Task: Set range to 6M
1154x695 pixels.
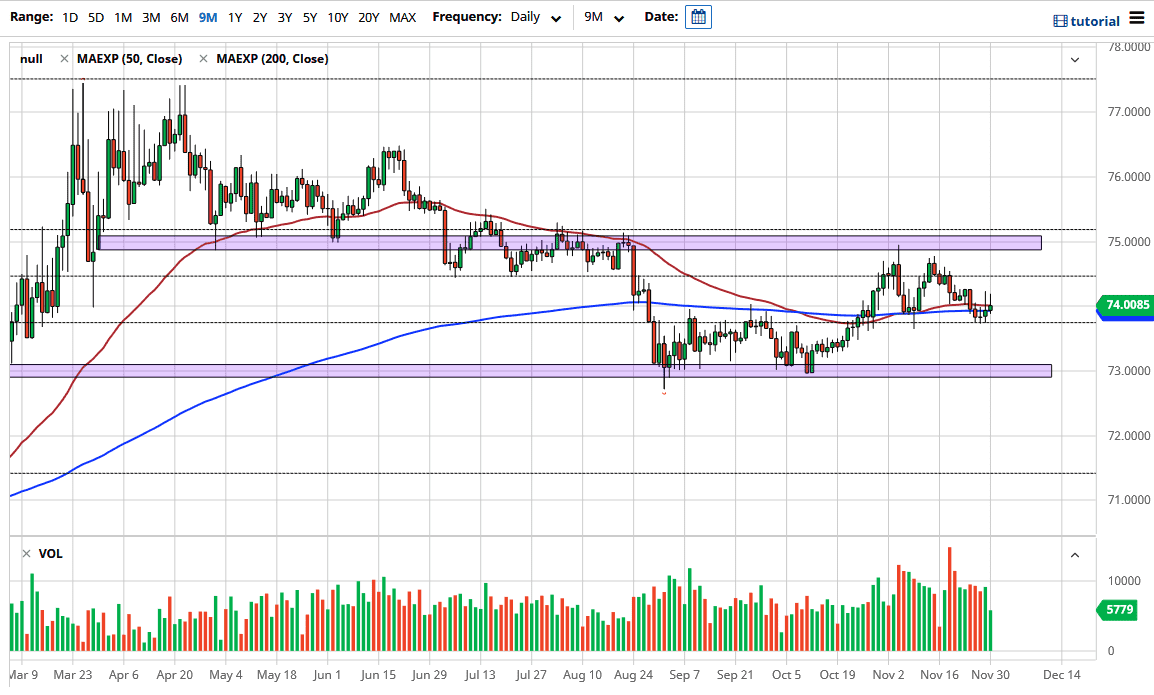Action: [180, 17]
